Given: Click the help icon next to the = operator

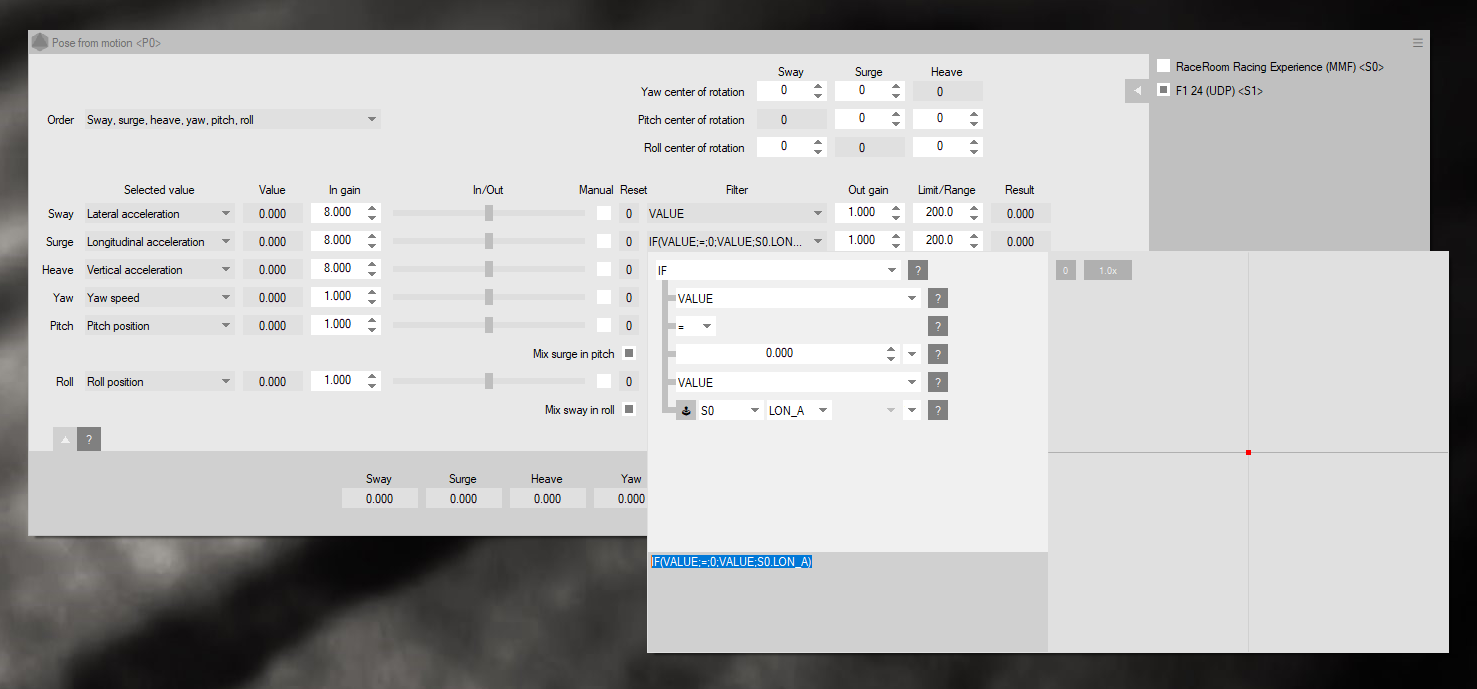Looking at the screenshot, I should click(937, 326).
